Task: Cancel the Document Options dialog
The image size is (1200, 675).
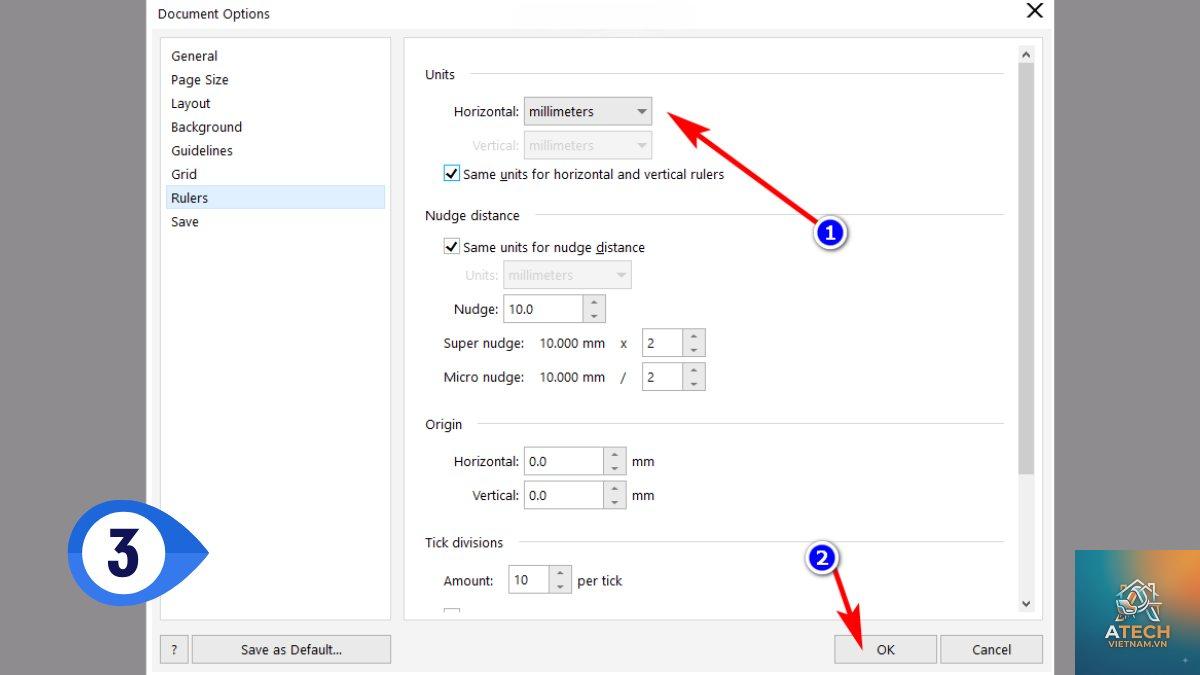Action: pos(991,649)
